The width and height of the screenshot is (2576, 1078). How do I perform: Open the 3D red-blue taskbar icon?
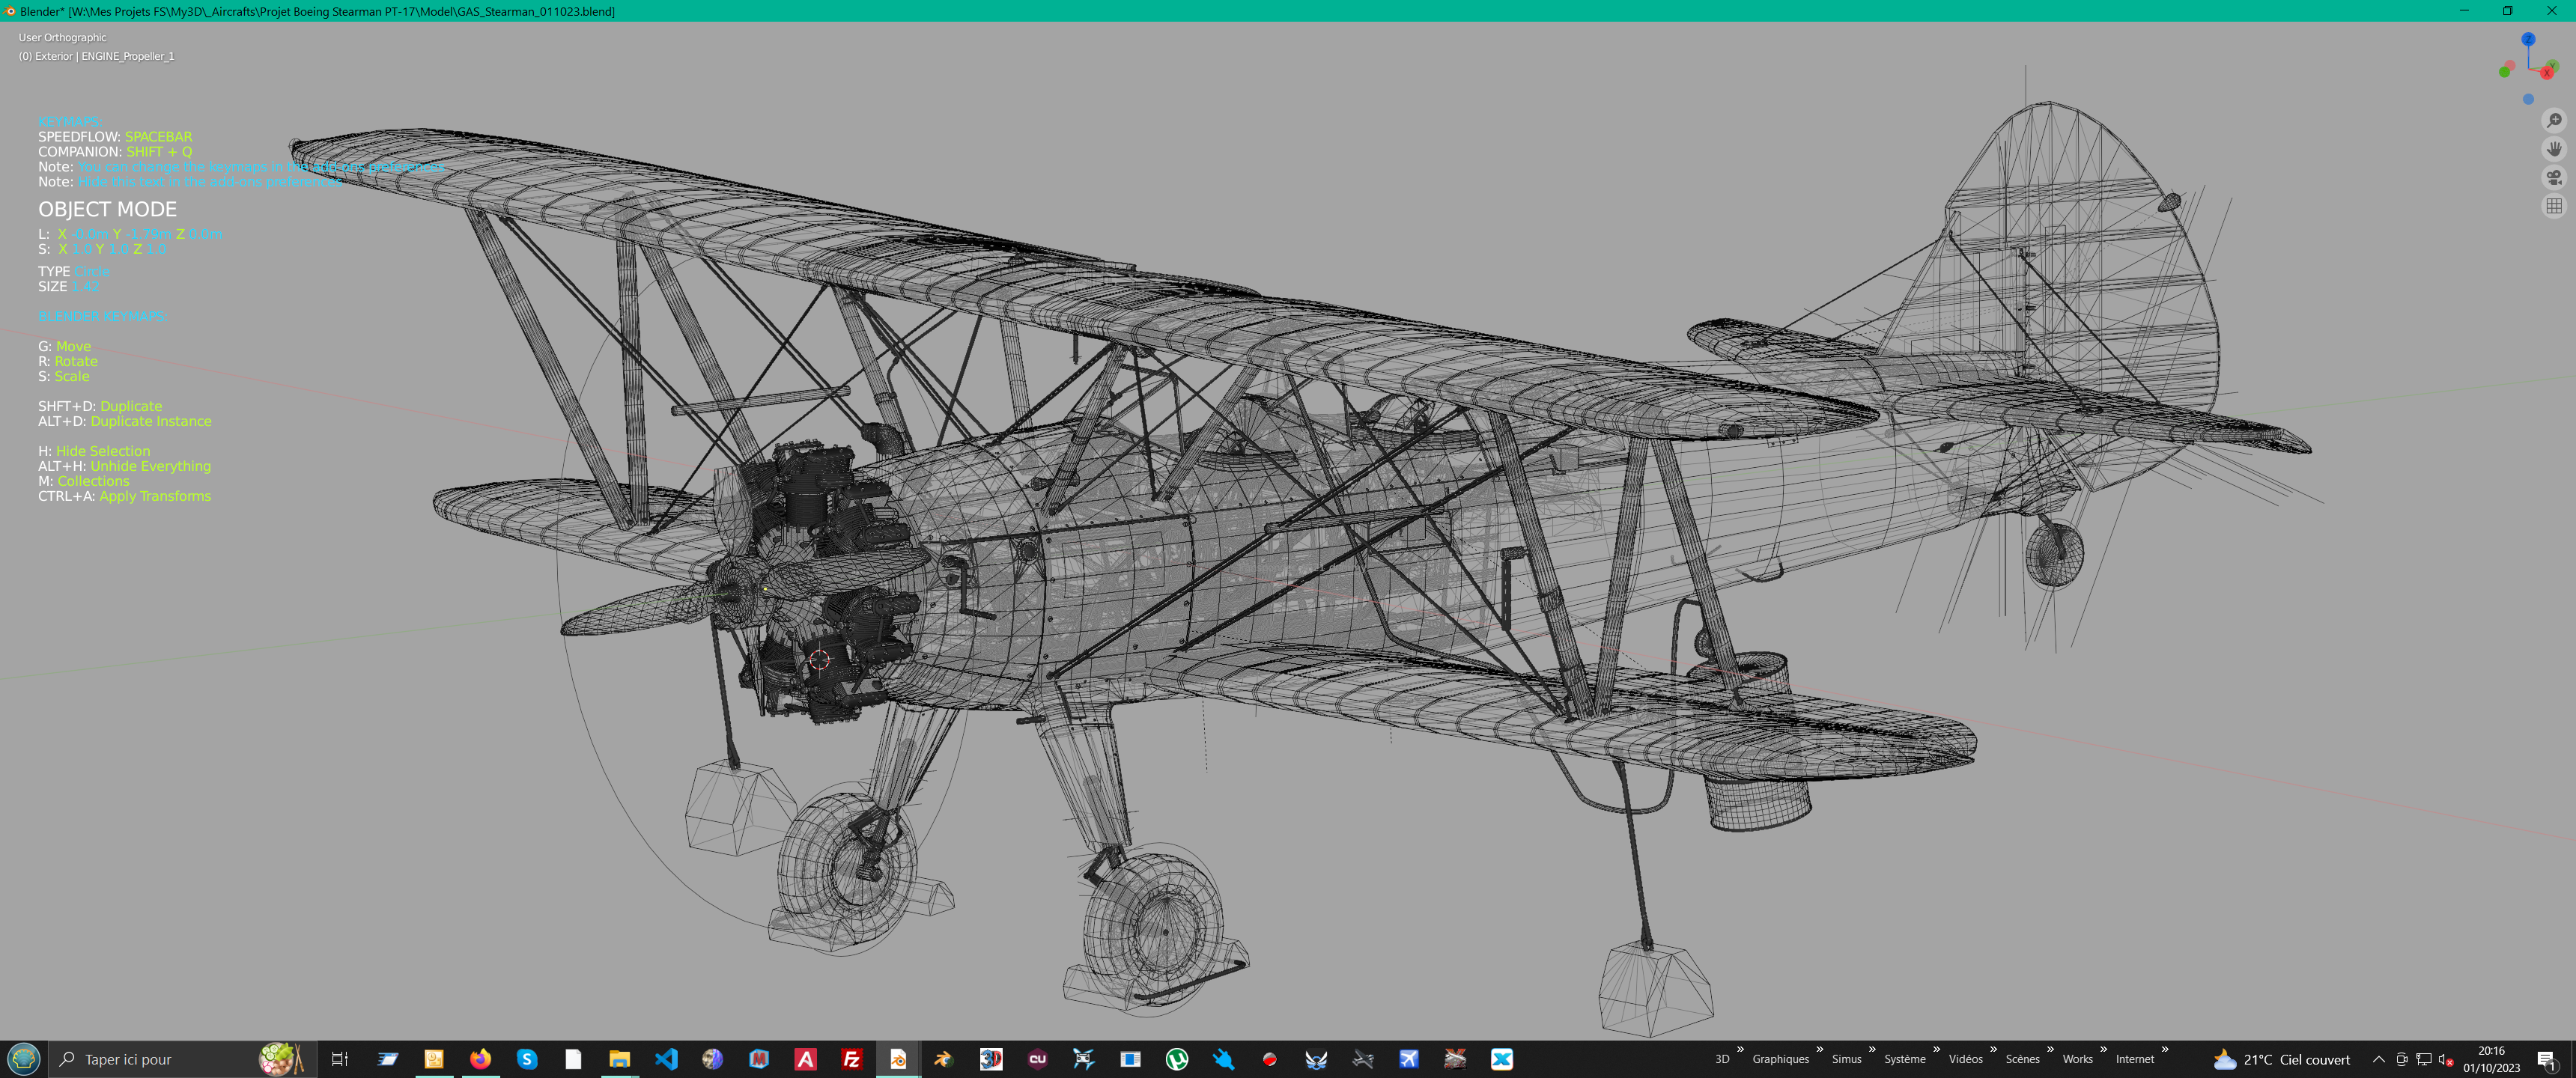991,1059
